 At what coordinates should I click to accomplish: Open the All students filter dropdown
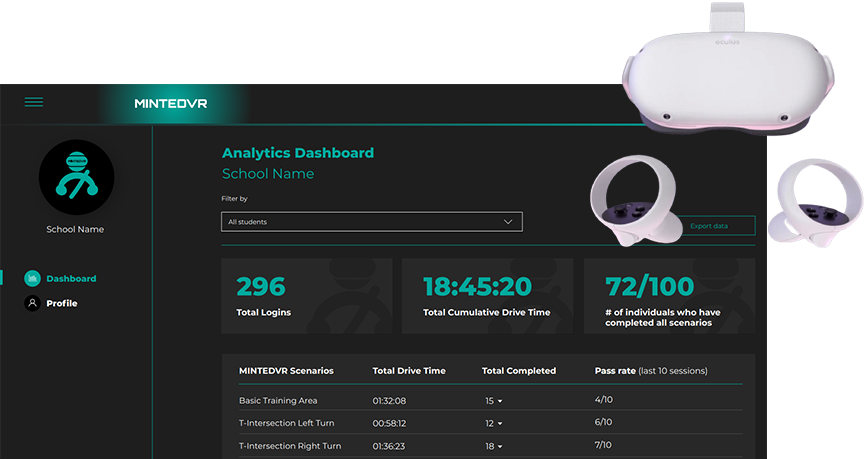pyautogui.click(x=371, y=221)
